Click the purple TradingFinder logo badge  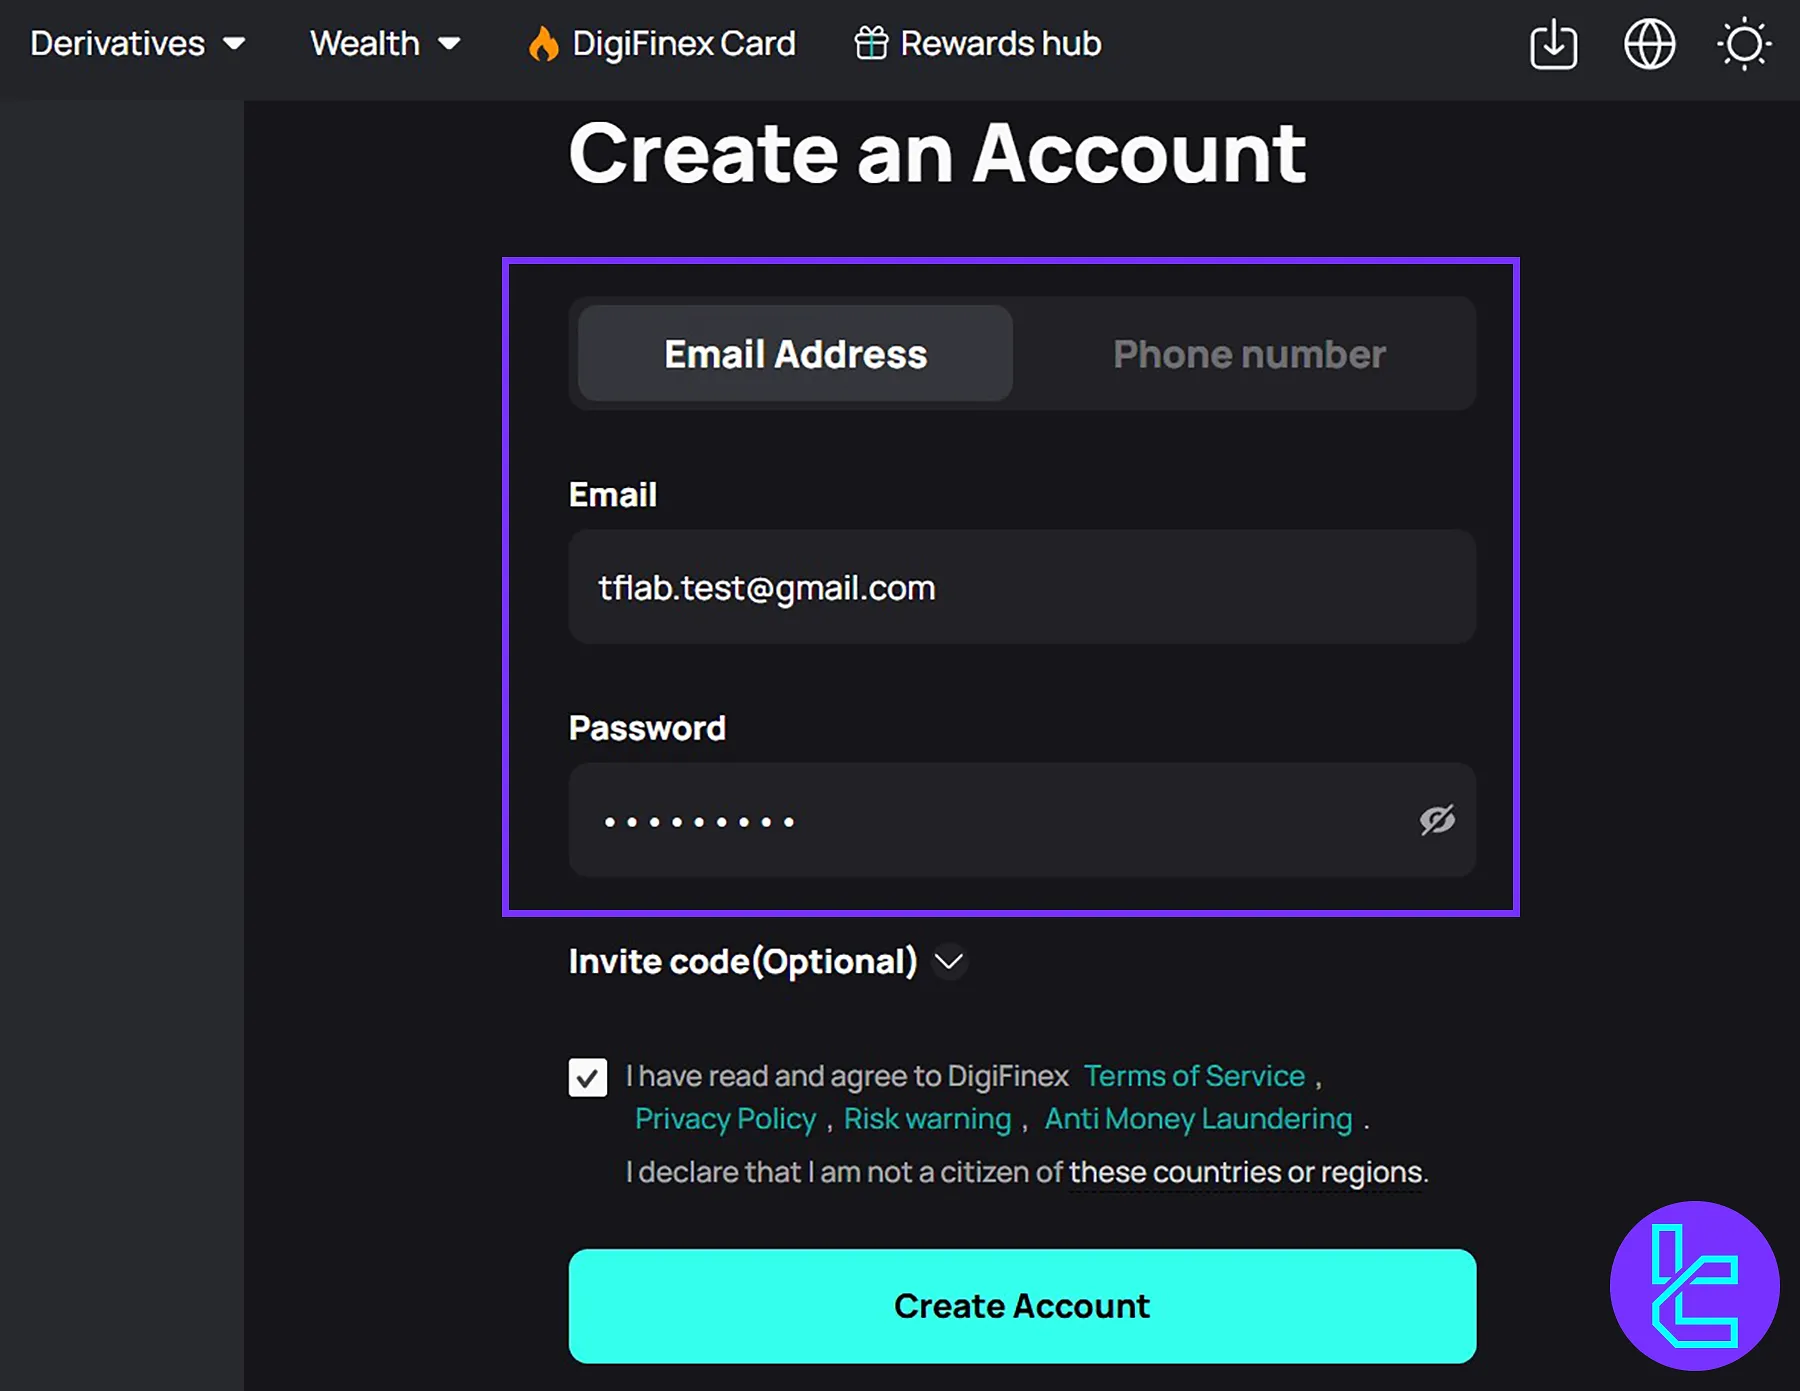1695,1286
